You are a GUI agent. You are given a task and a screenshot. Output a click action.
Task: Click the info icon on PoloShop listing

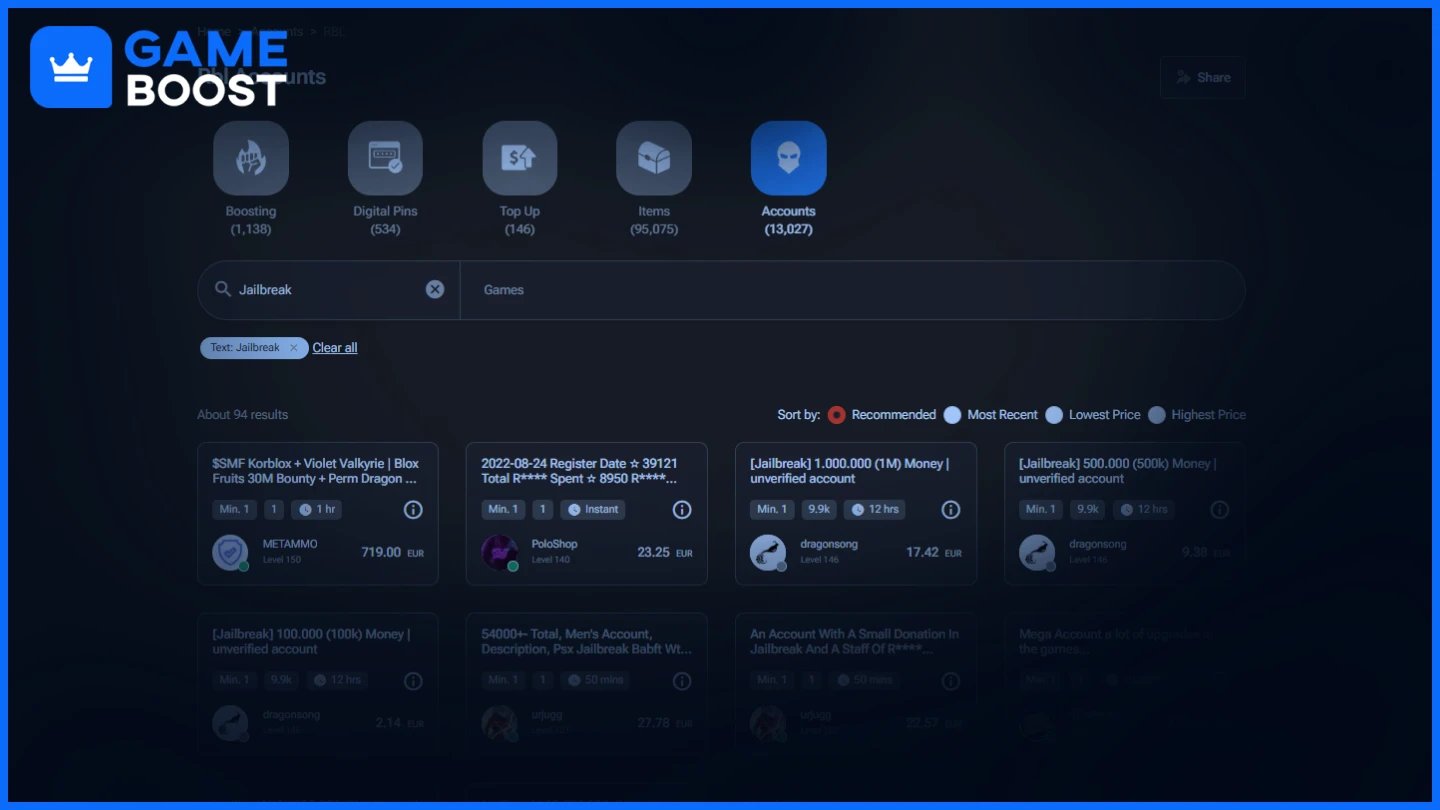pyautogui.click(x=682, y=510)
